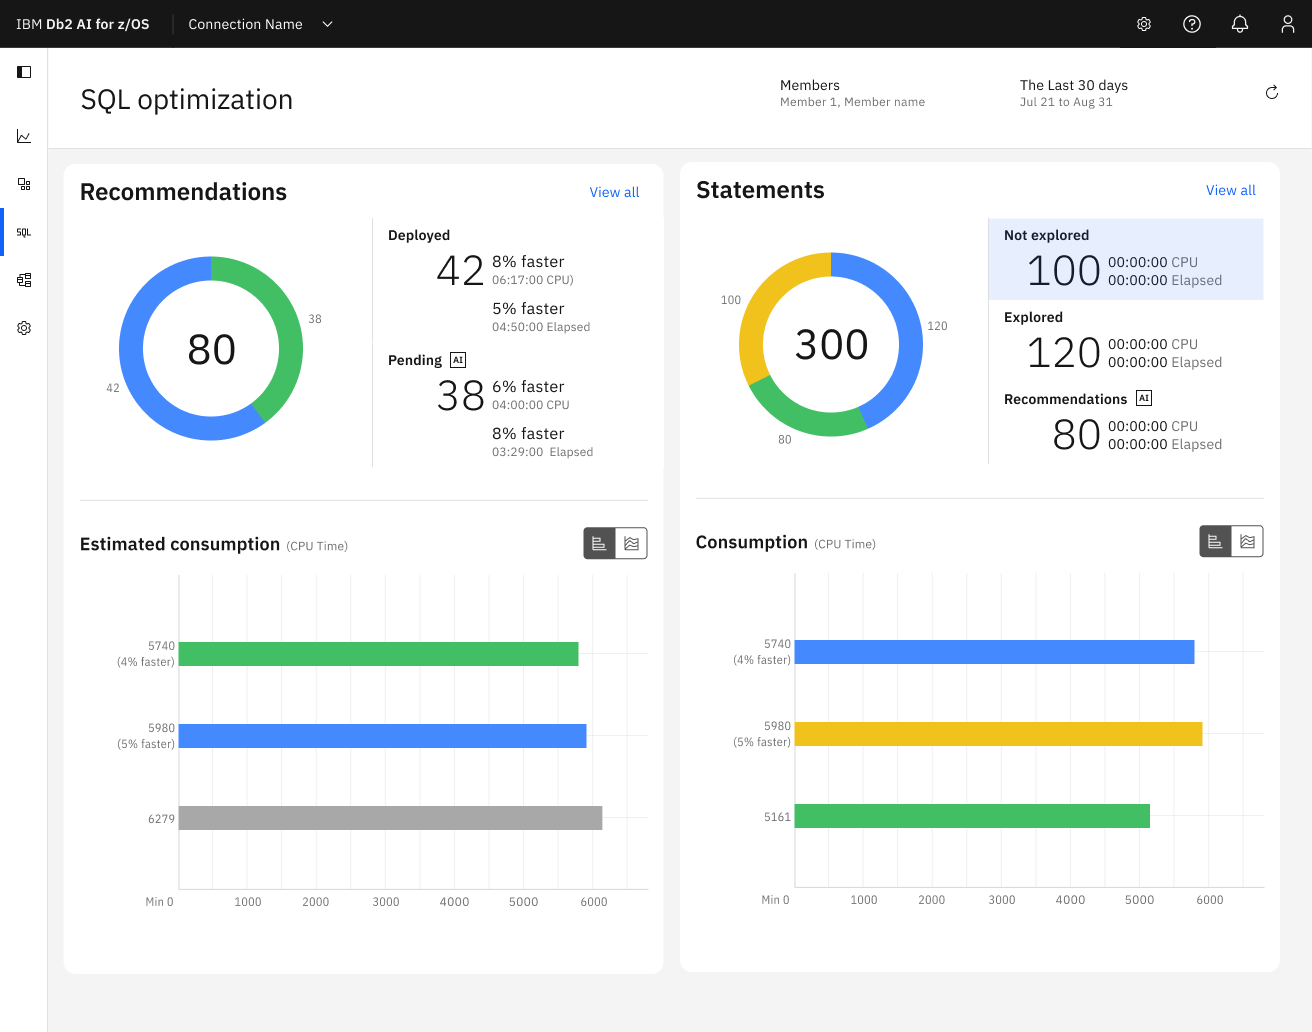
Task: Switch Estimated consumption to bar chart view
Action: [600, 543]
